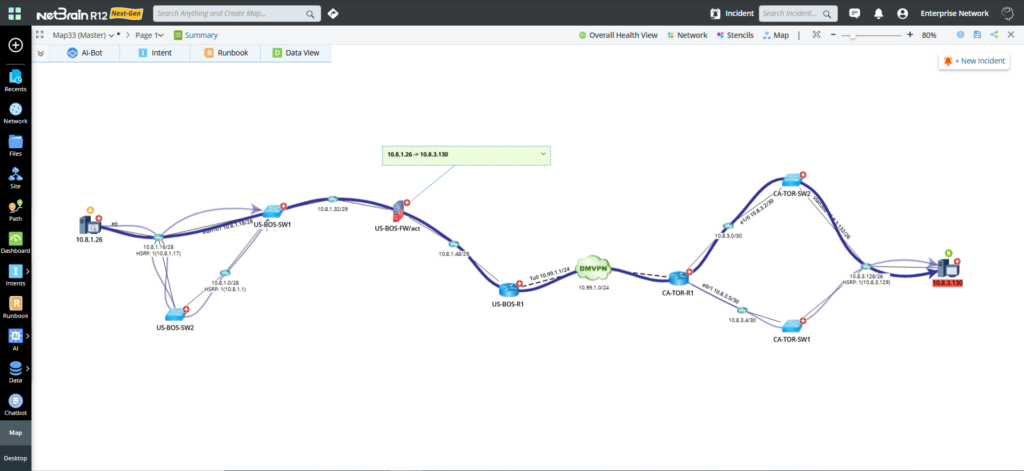Image resolution: width=1024 pixels, height=471 pixels.
Task: Open Overall Health View
Action: (618, 35)
